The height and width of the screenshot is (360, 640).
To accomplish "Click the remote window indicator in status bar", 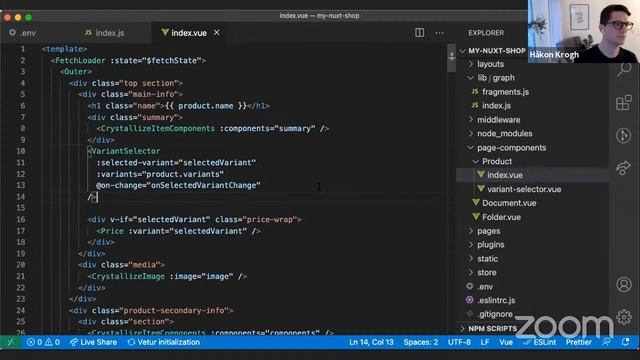I will pyautogui.click(x=11, y=342).
